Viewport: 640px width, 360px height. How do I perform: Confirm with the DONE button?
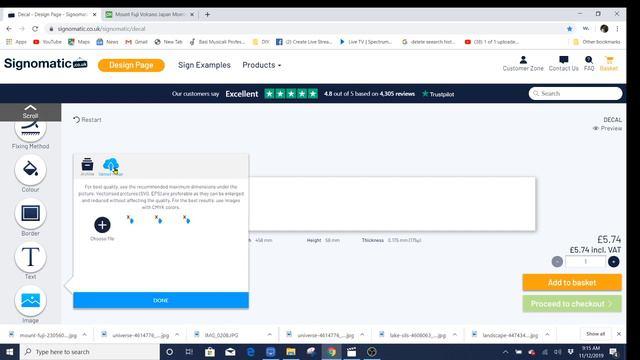click(x=161, y=300)
